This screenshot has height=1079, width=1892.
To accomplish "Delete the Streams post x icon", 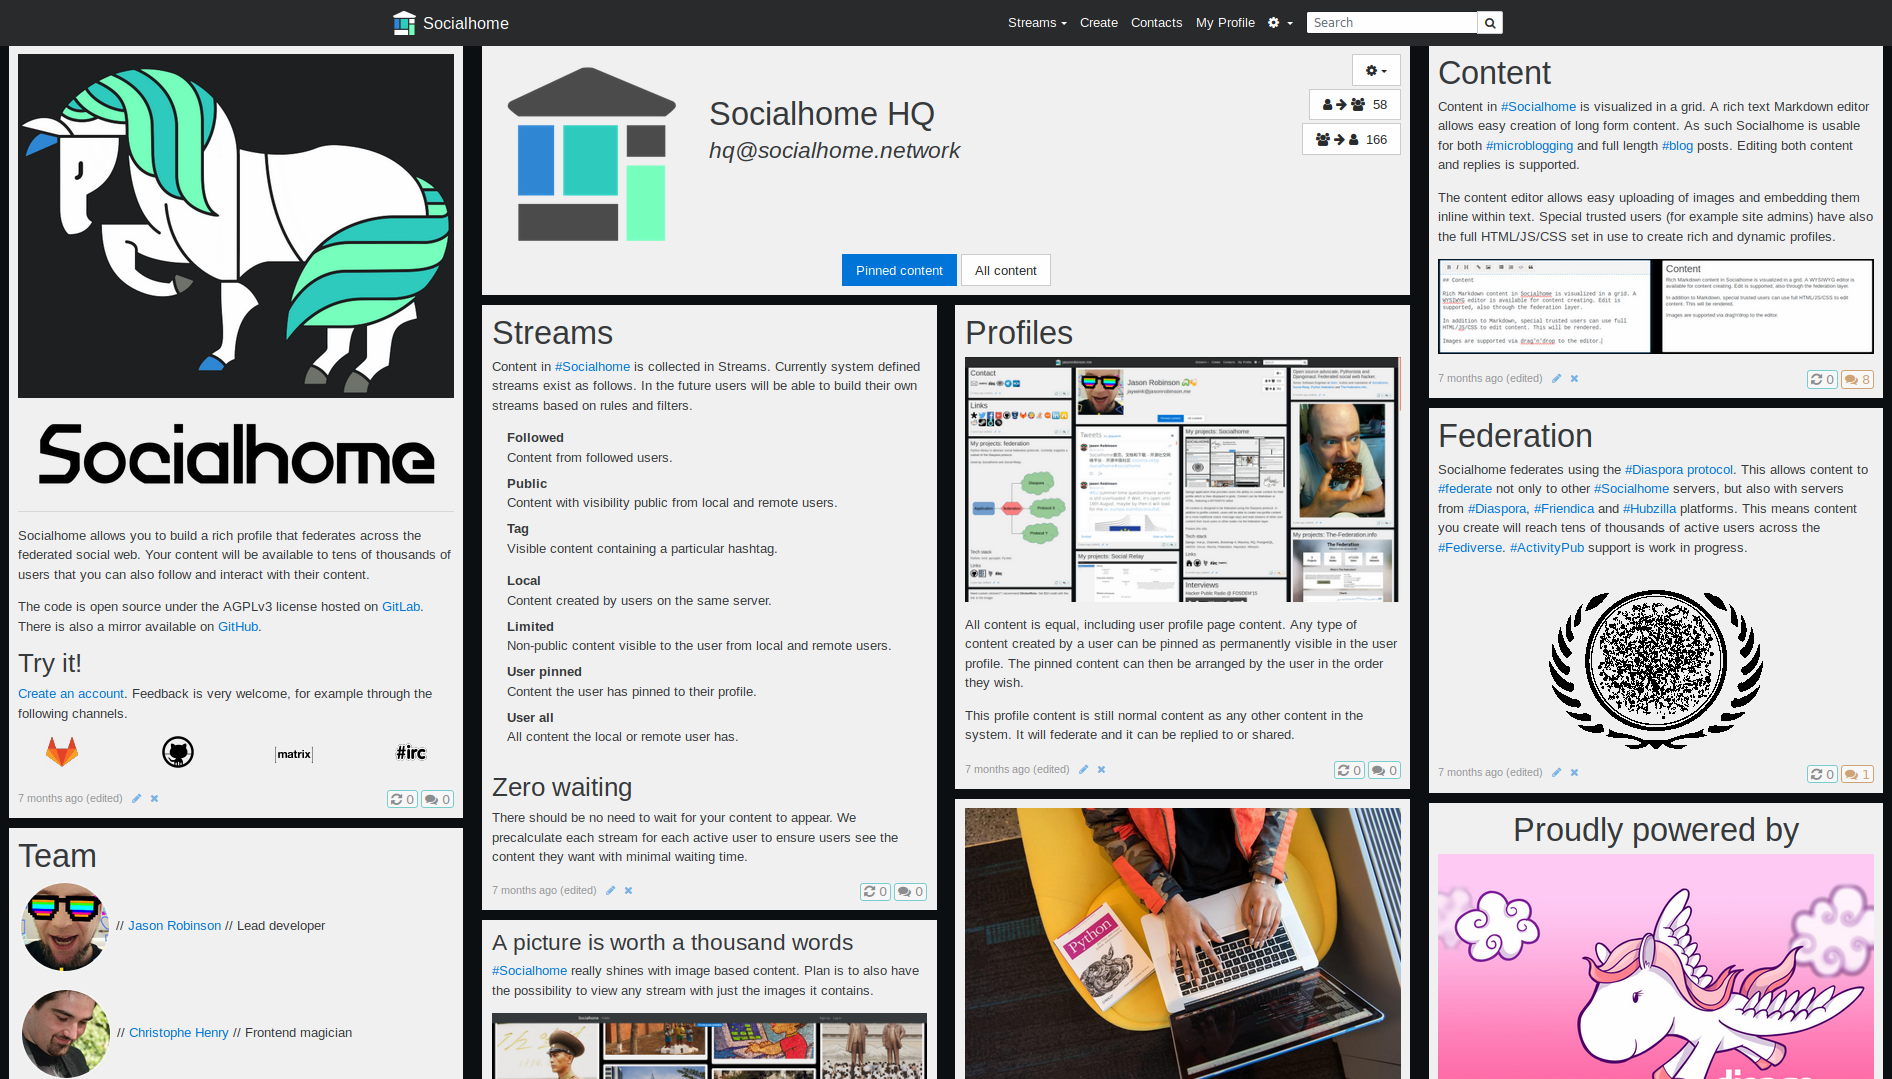I will 628,891.
